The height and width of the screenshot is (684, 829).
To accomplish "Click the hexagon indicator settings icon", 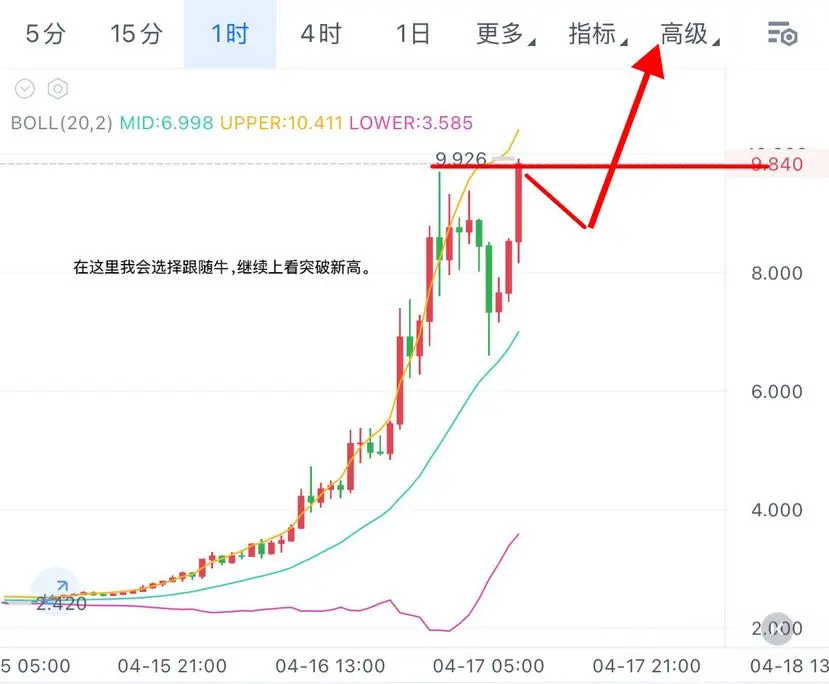I will point(58,89).
